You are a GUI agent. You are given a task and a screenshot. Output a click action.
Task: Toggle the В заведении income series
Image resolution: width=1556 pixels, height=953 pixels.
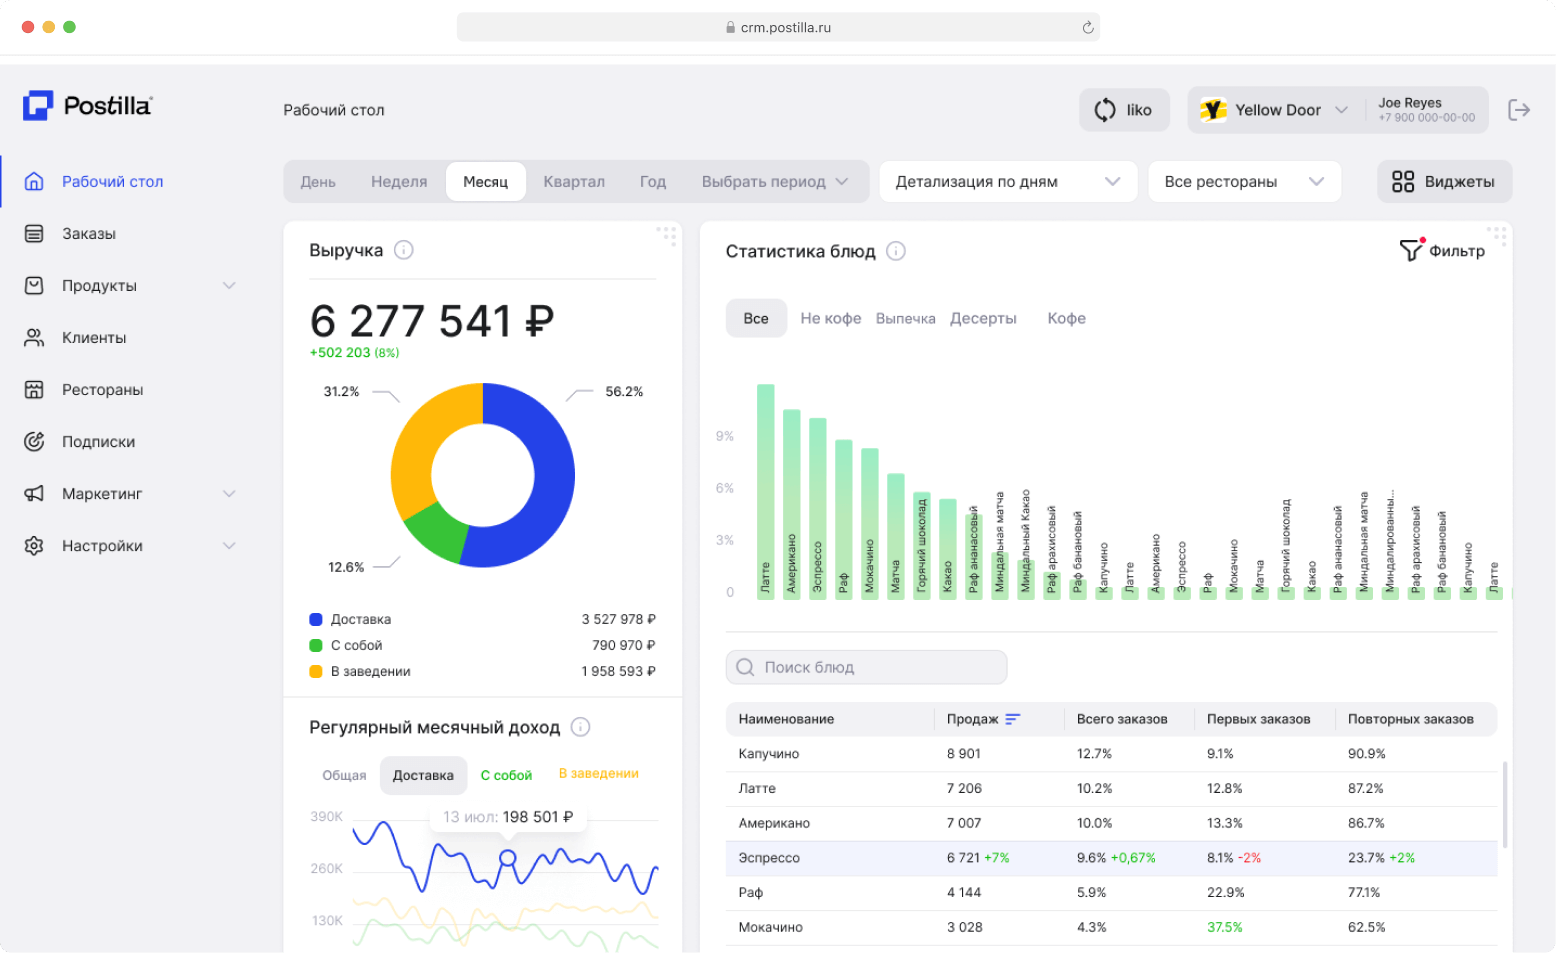598,774
